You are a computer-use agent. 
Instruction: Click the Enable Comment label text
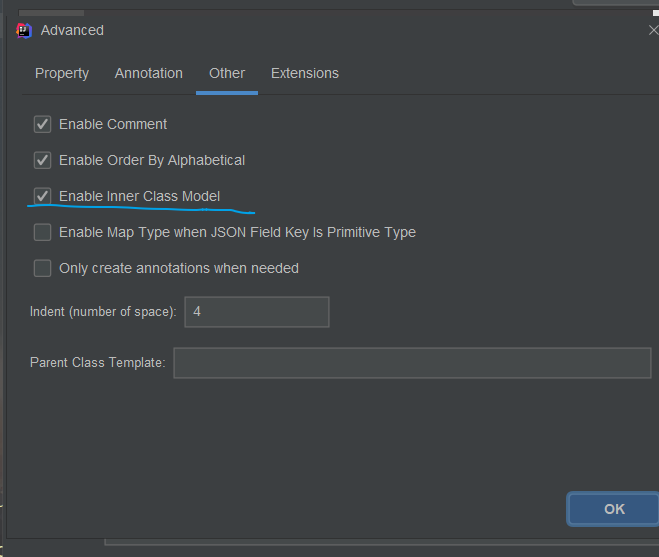click(113, 124)
